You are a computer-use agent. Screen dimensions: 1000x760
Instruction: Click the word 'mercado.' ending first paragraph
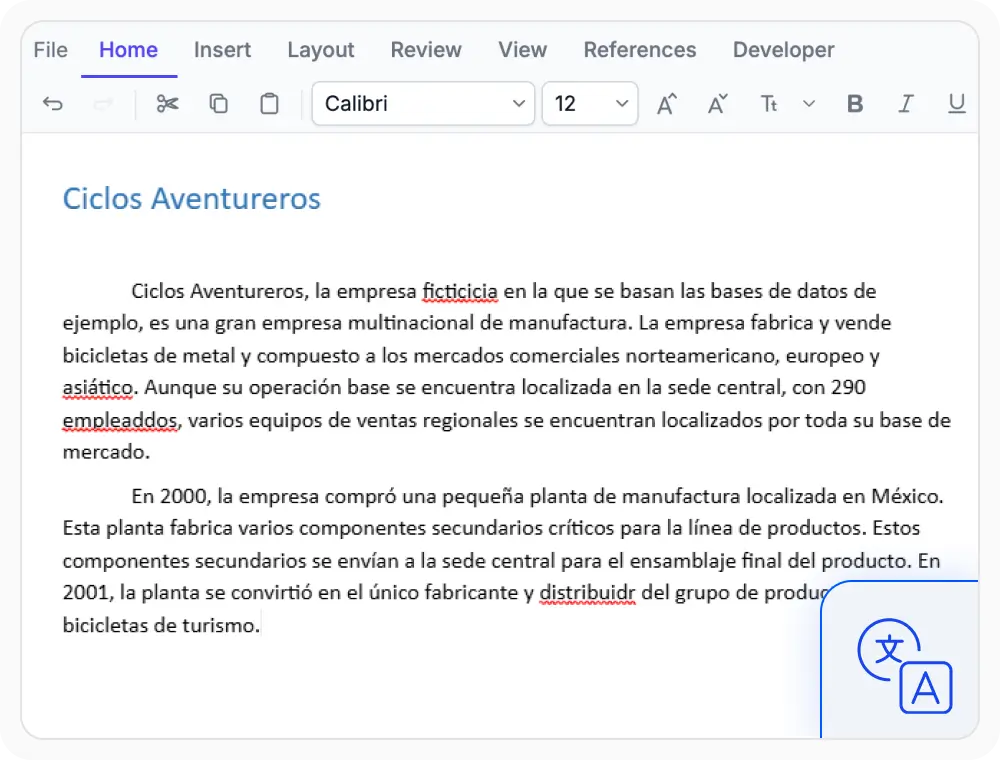coord(106,452)
